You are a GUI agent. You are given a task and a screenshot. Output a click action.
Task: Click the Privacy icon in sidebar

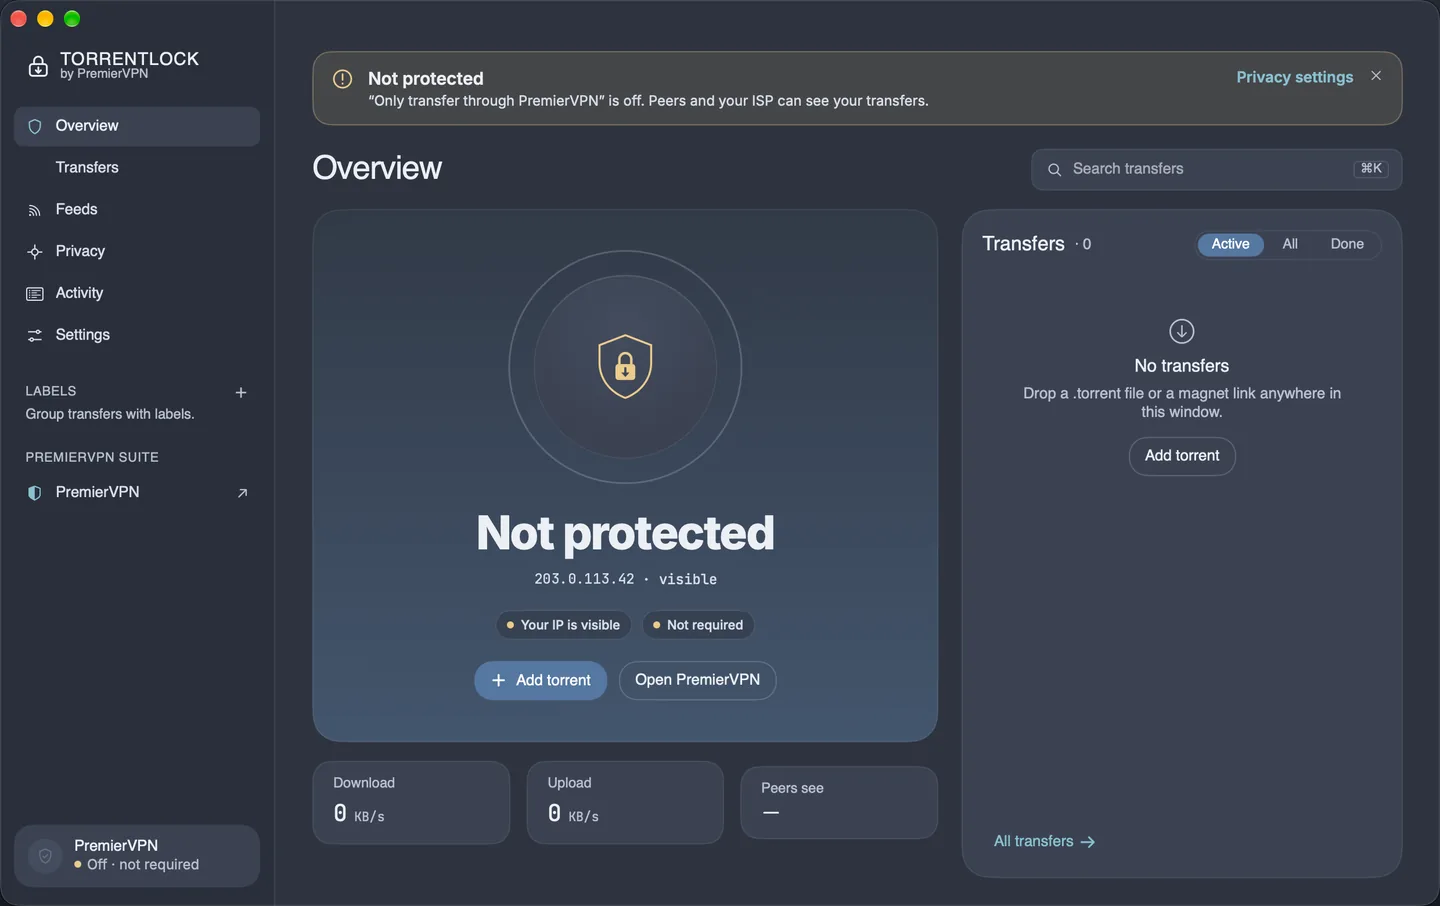pyautogui.click(x=35, y=252)
